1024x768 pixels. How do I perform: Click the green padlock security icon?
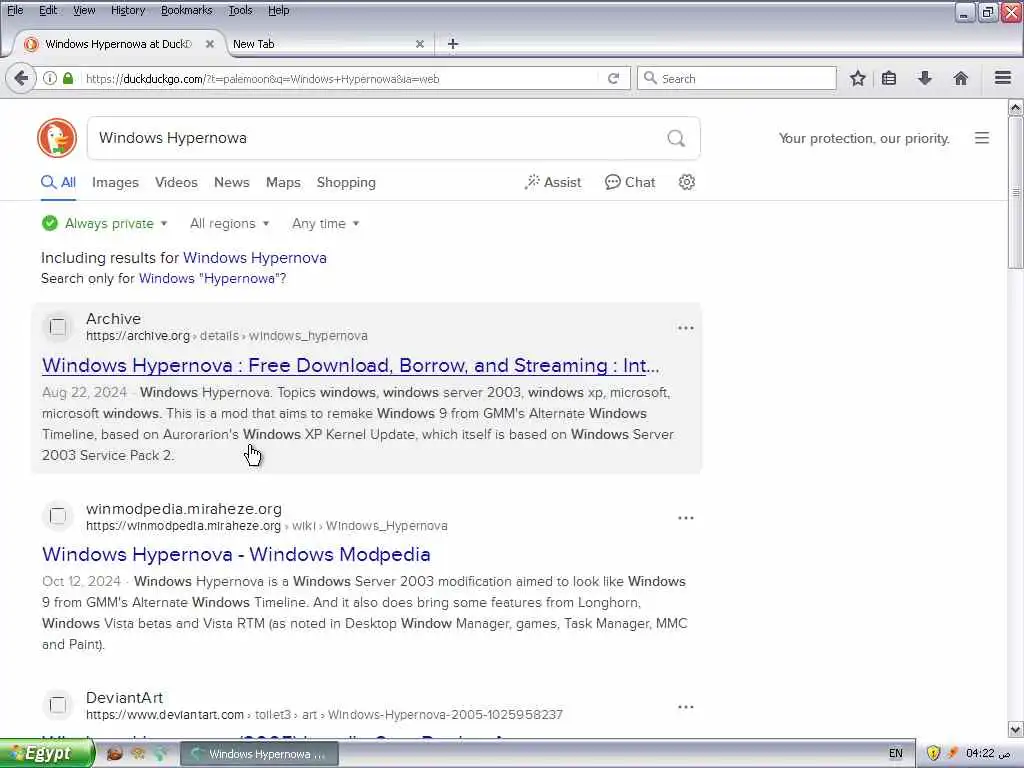68,78
